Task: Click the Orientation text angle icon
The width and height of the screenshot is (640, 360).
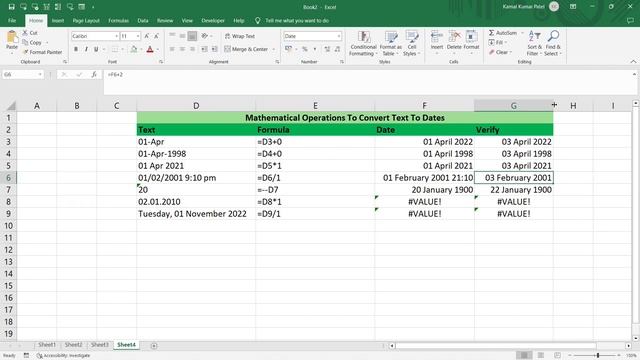Action: click(204, 36)
